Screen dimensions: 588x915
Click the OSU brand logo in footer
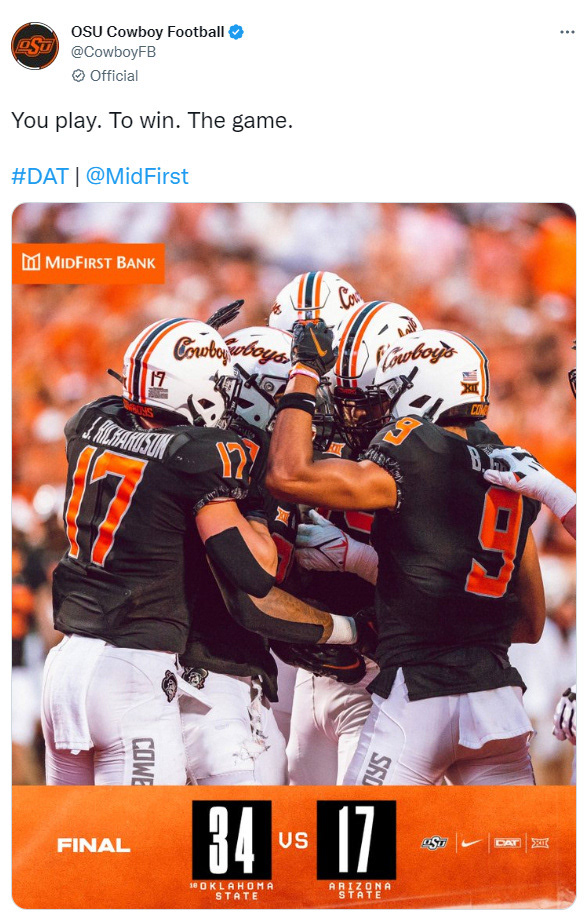click(435, 843)
